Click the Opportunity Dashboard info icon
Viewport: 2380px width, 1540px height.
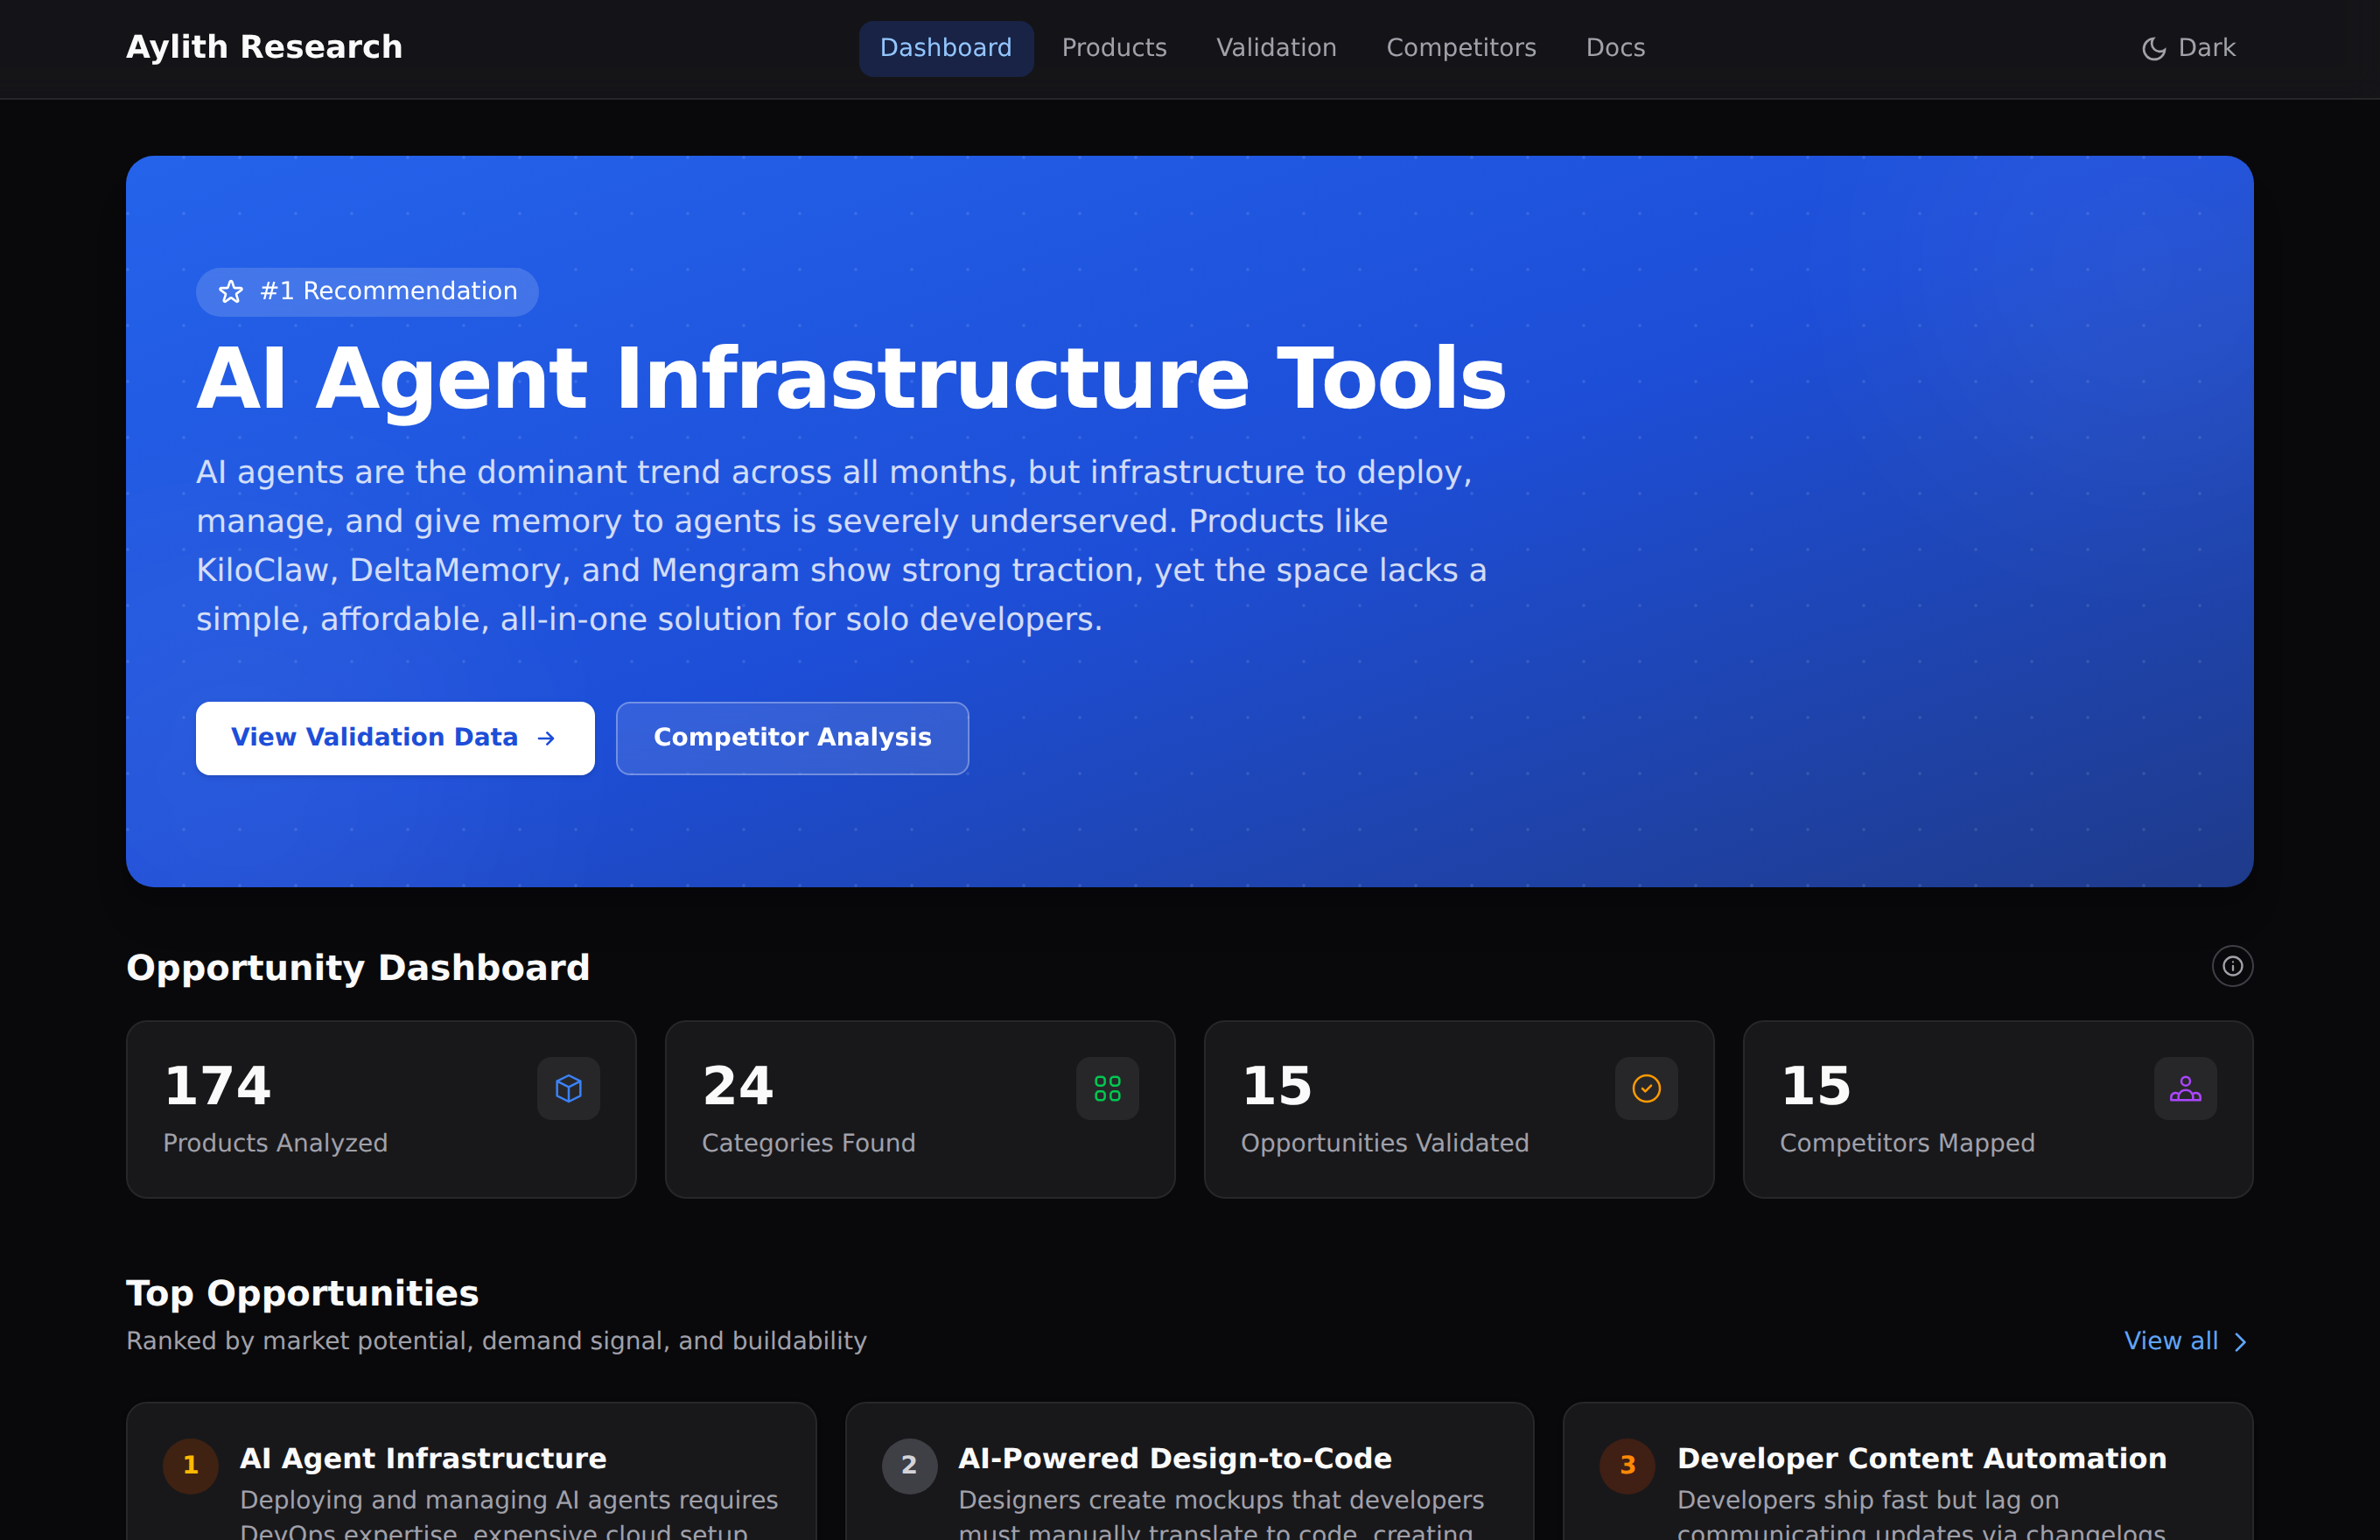(x=2232, y=966)
